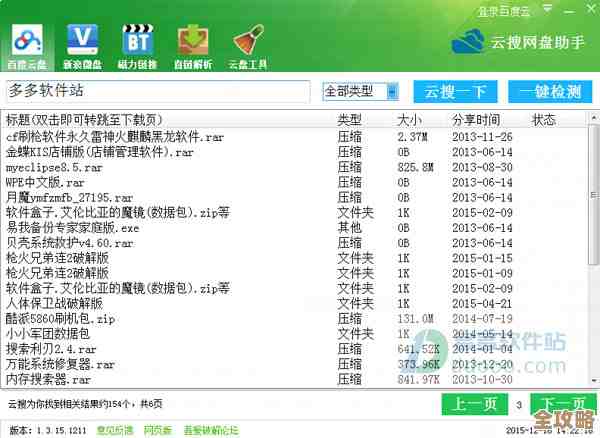The image size is (600, 438).
Task: Sort by the 分享时间 column header
Action: click(x=476, y=120)
